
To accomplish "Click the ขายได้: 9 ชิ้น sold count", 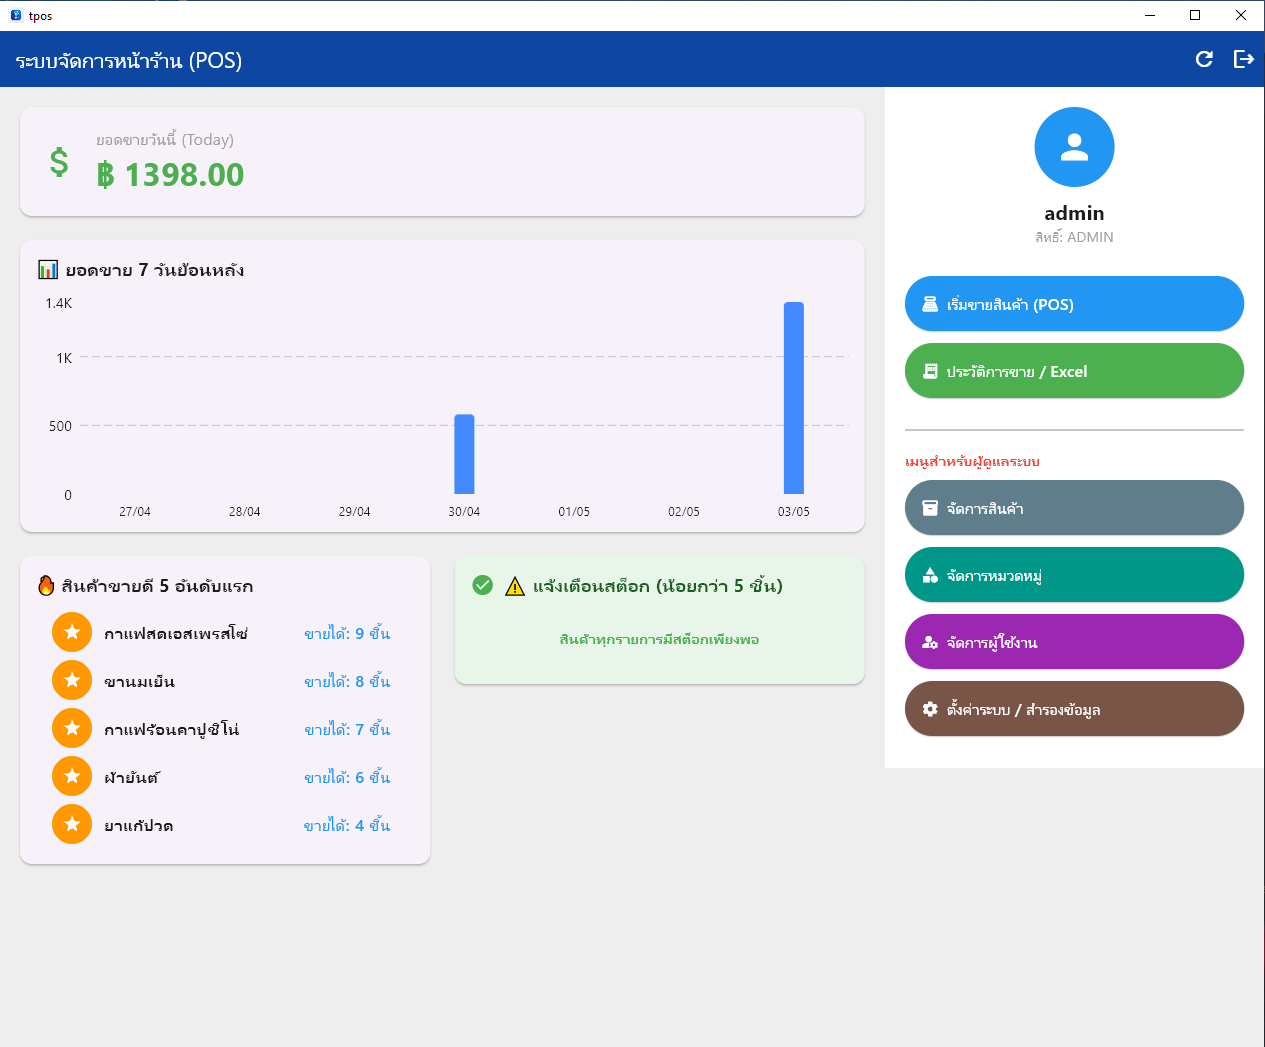I will coord(347,633).
